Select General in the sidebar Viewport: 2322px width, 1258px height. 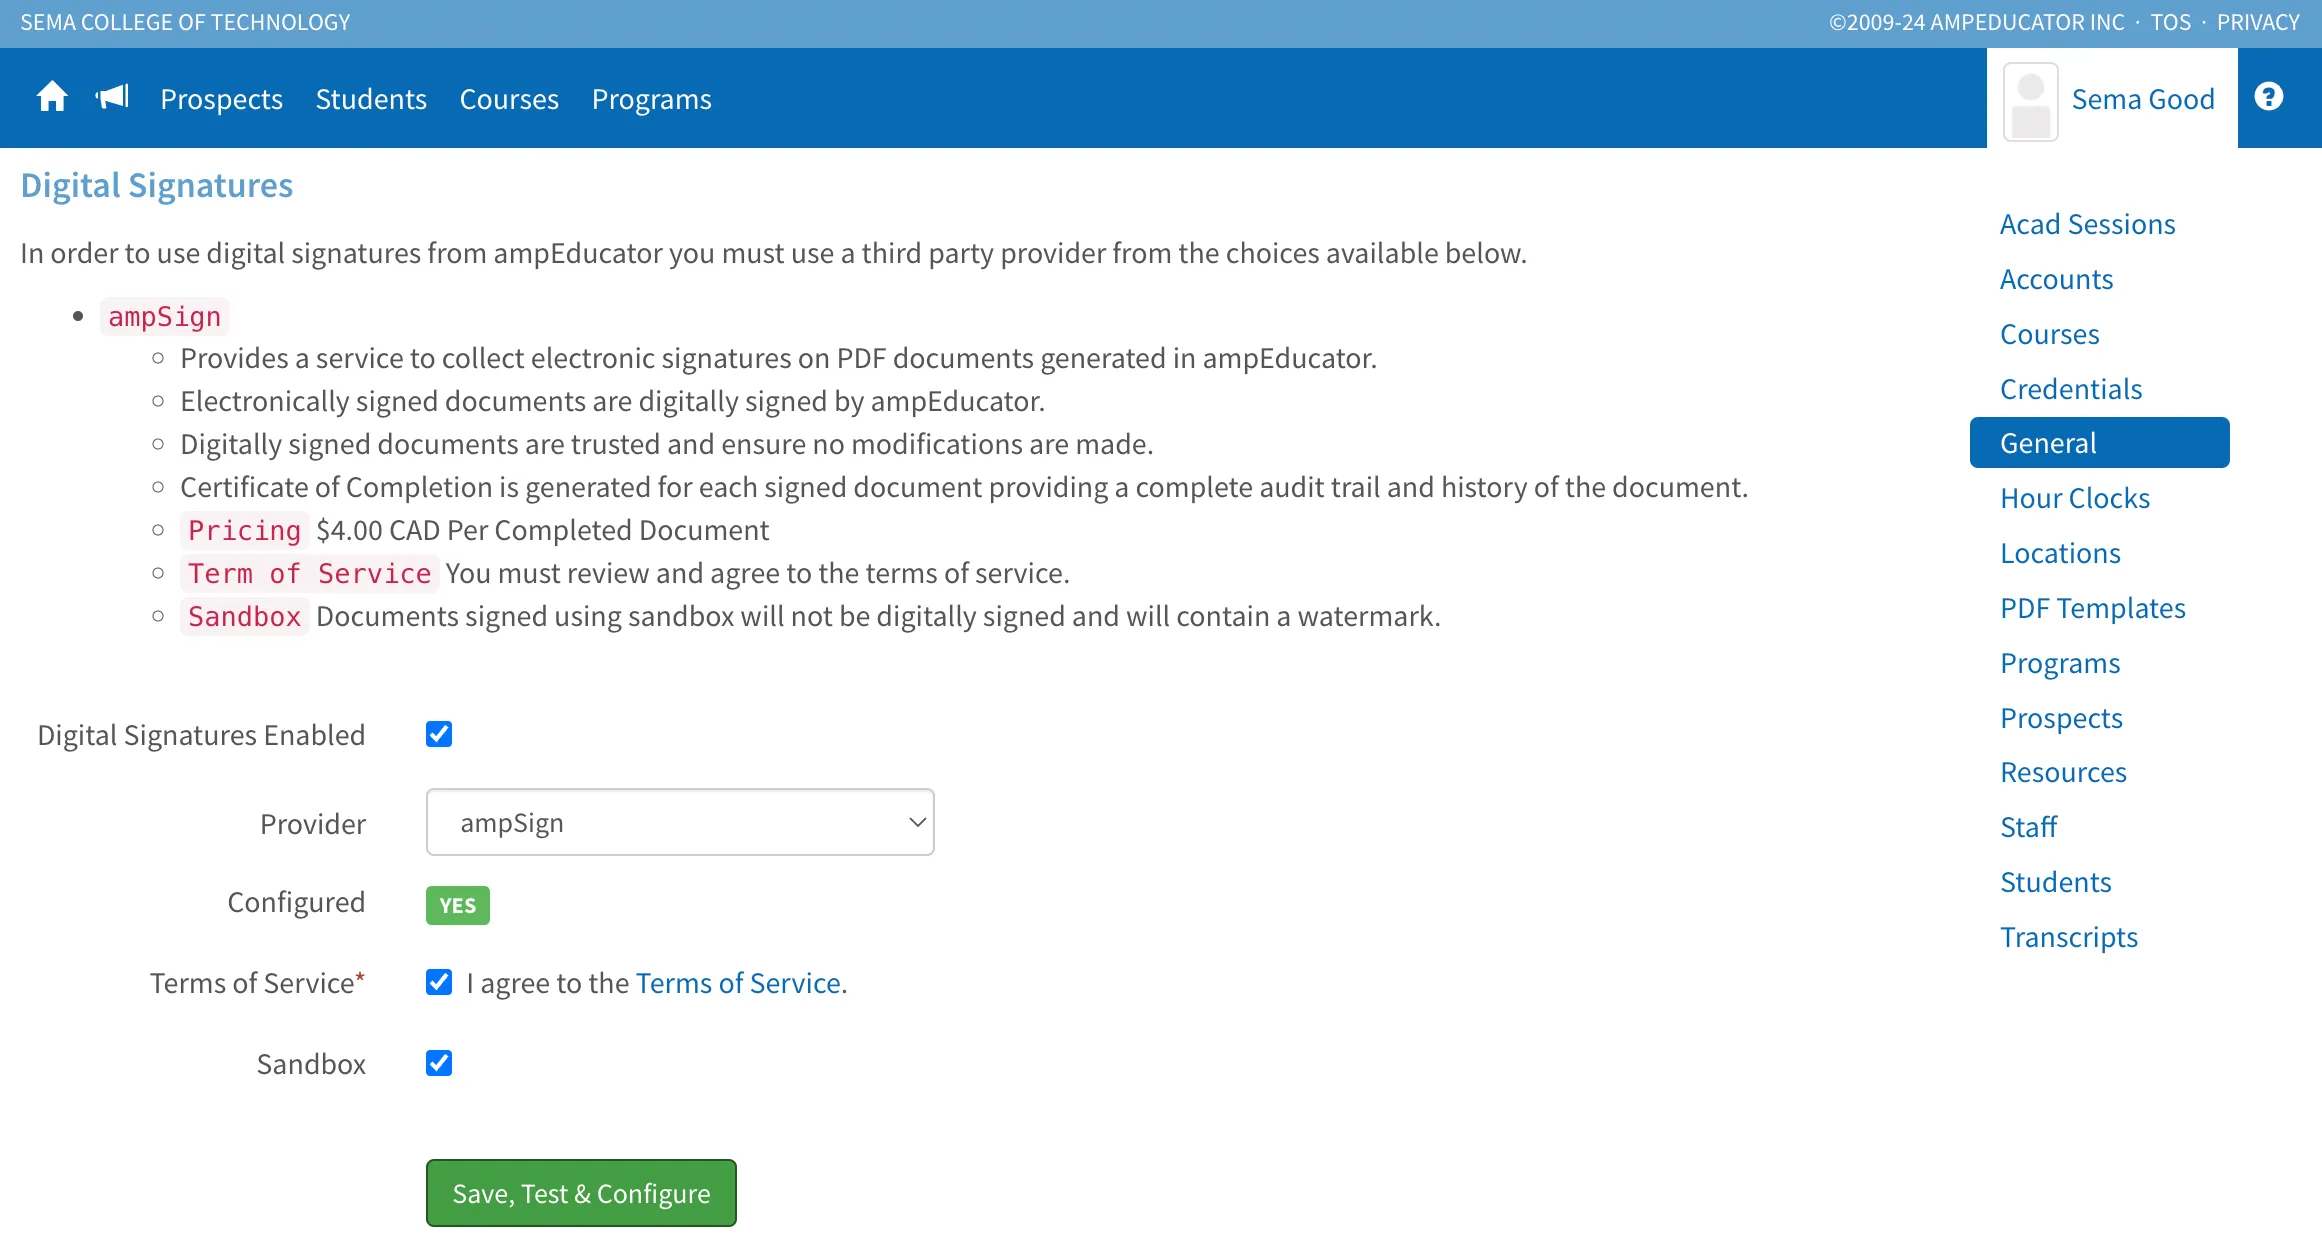click(2099, 443)
